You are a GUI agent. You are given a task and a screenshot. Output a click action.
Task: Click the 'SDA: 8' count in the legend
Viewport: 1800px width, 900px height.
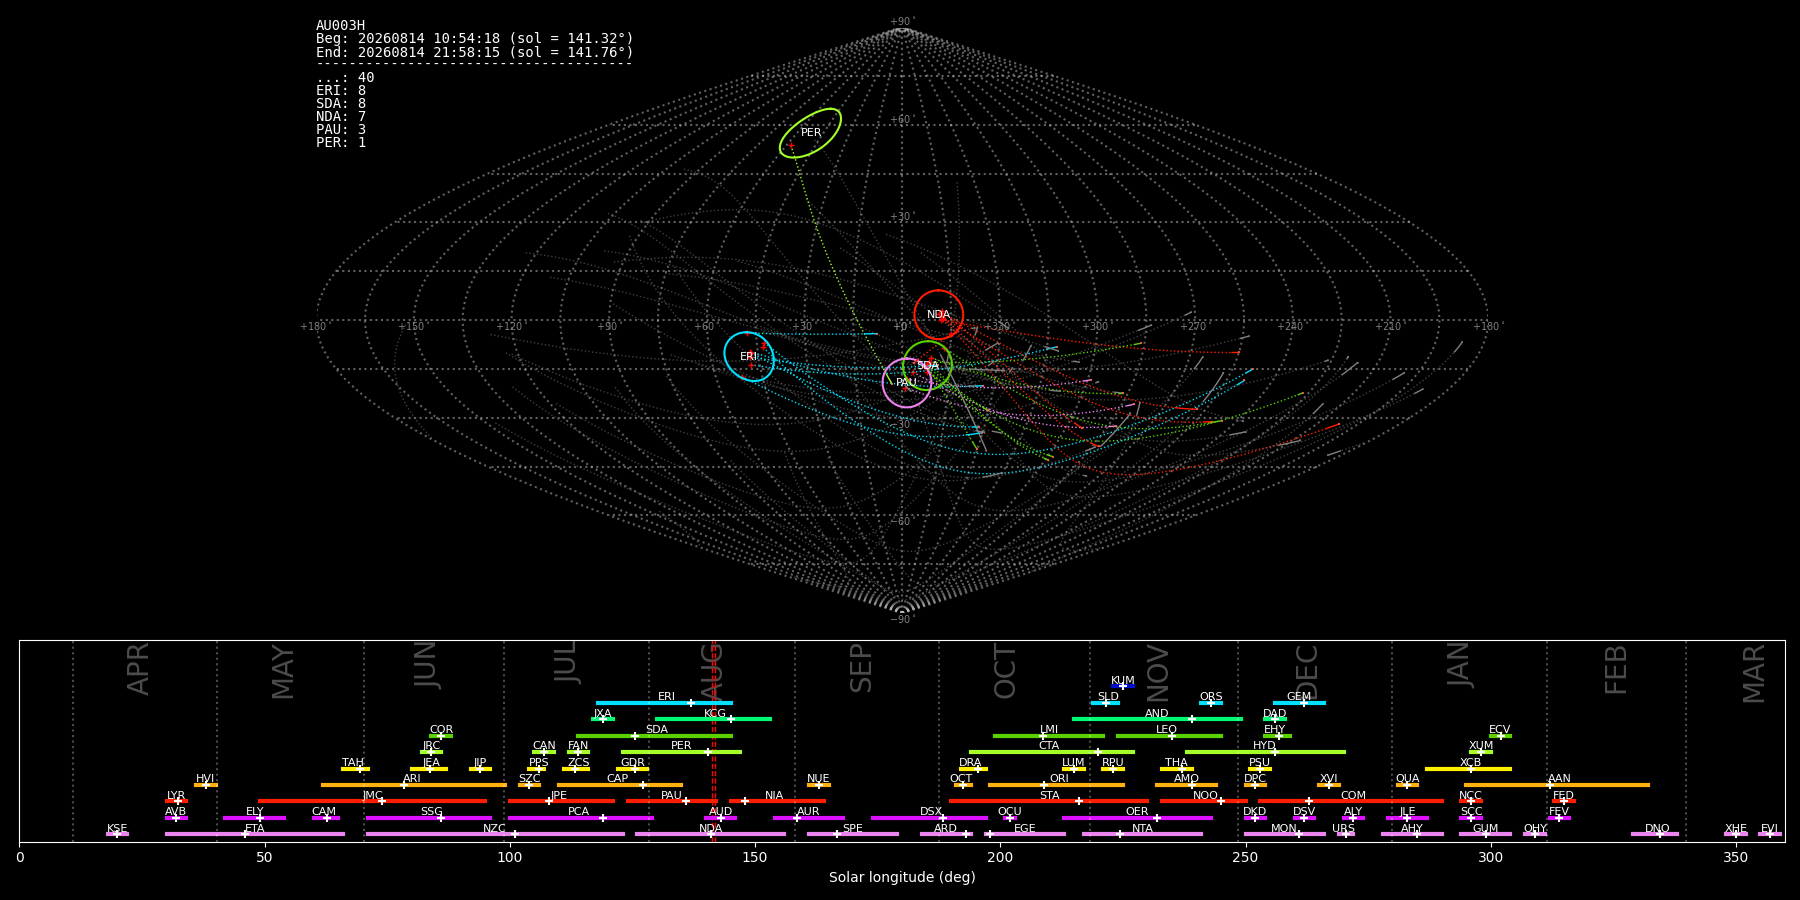pos(341,104)
